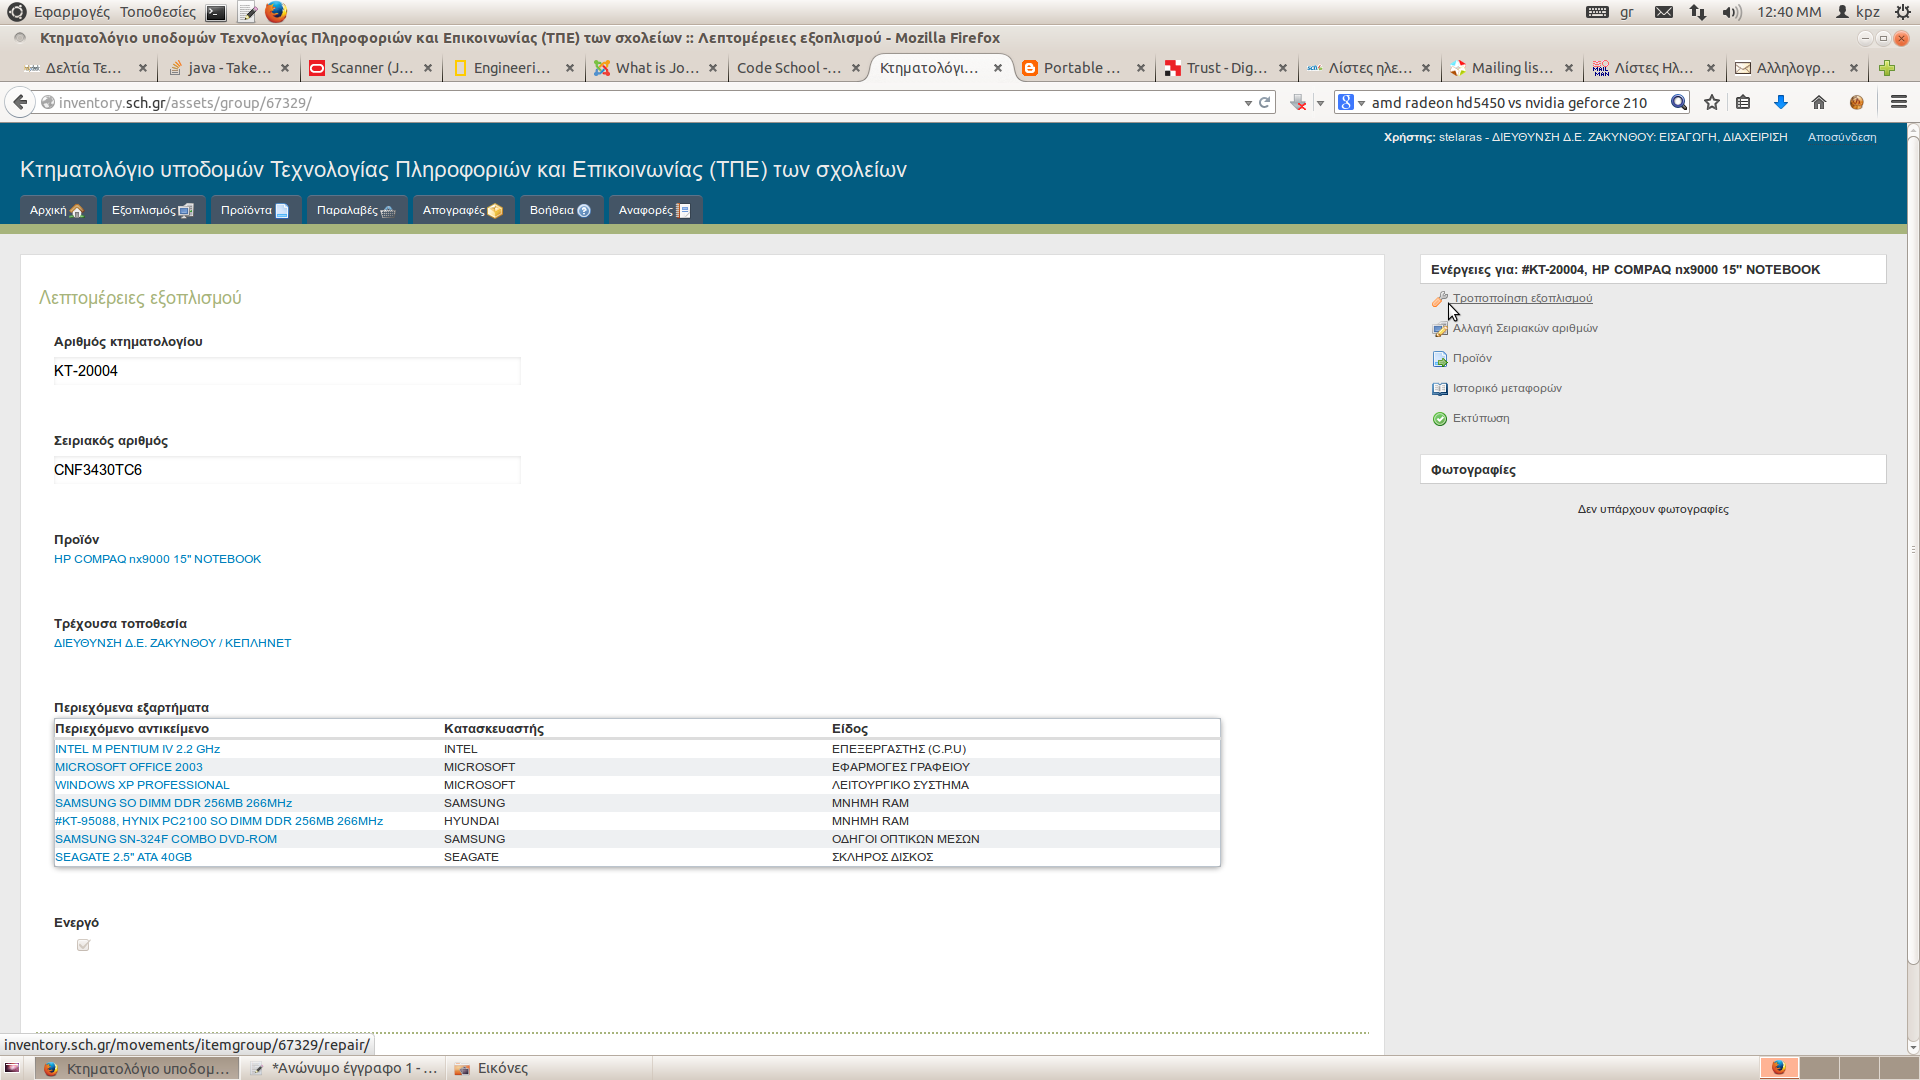Viewport: 1920px width, 1080px height.
Task: Open ΔΙΕΥΘΥΝΣΗ Δ.Ε. ΖΑΚΥΝΘΟΥ / ΚΕΠΛΗΝΕΤ location link
Action: pos(172,643)
